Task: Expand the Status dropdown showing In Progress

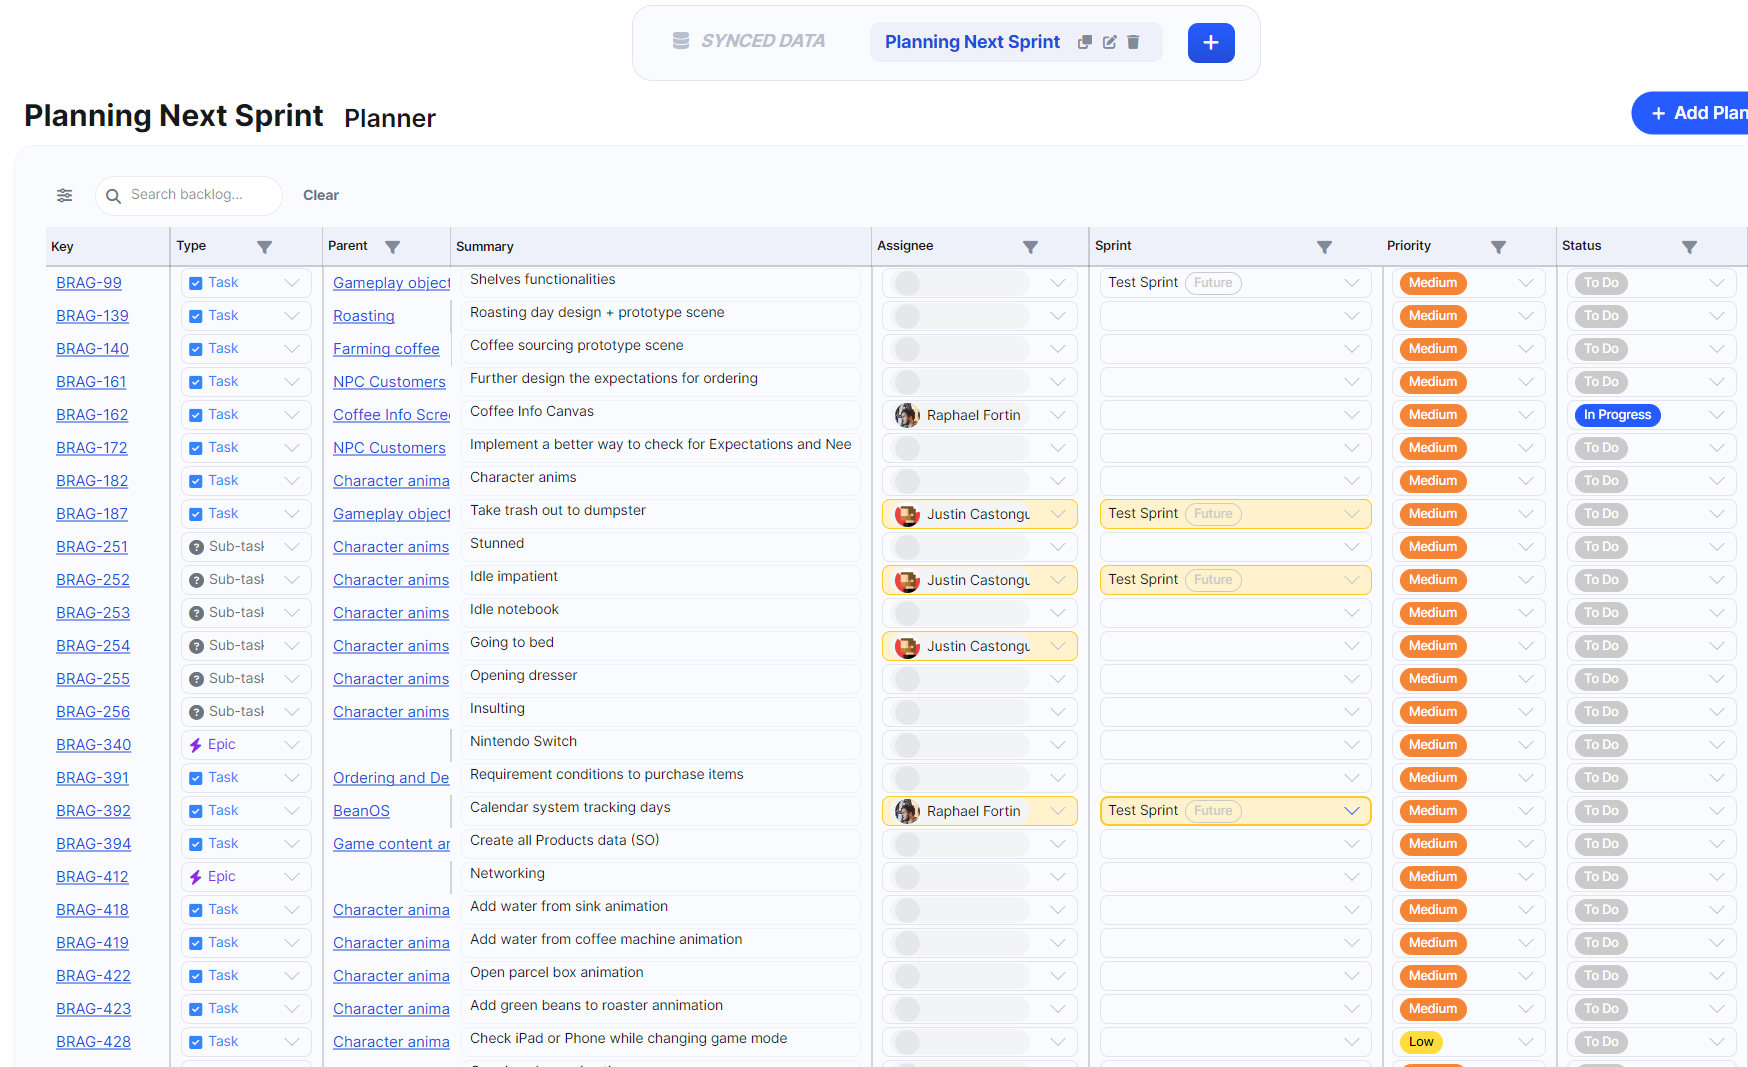Action: [x=1716, y=415]
